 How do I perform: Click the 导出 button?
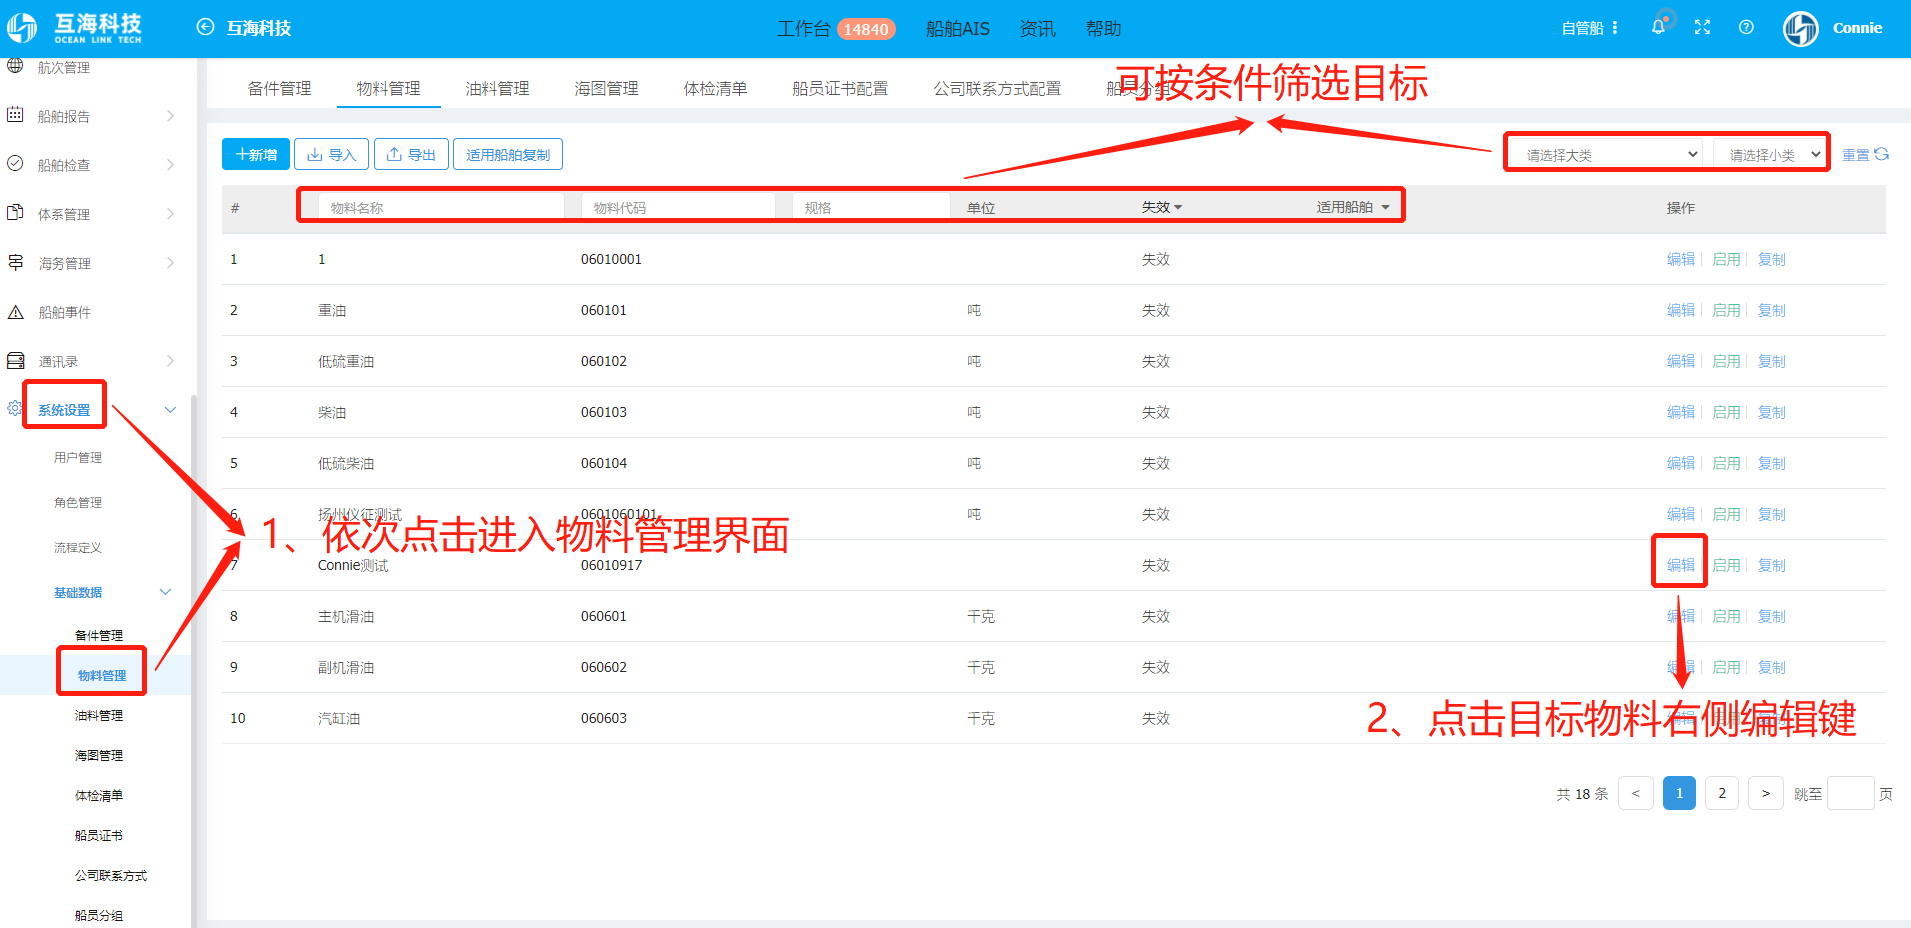(x=411, y=154)
